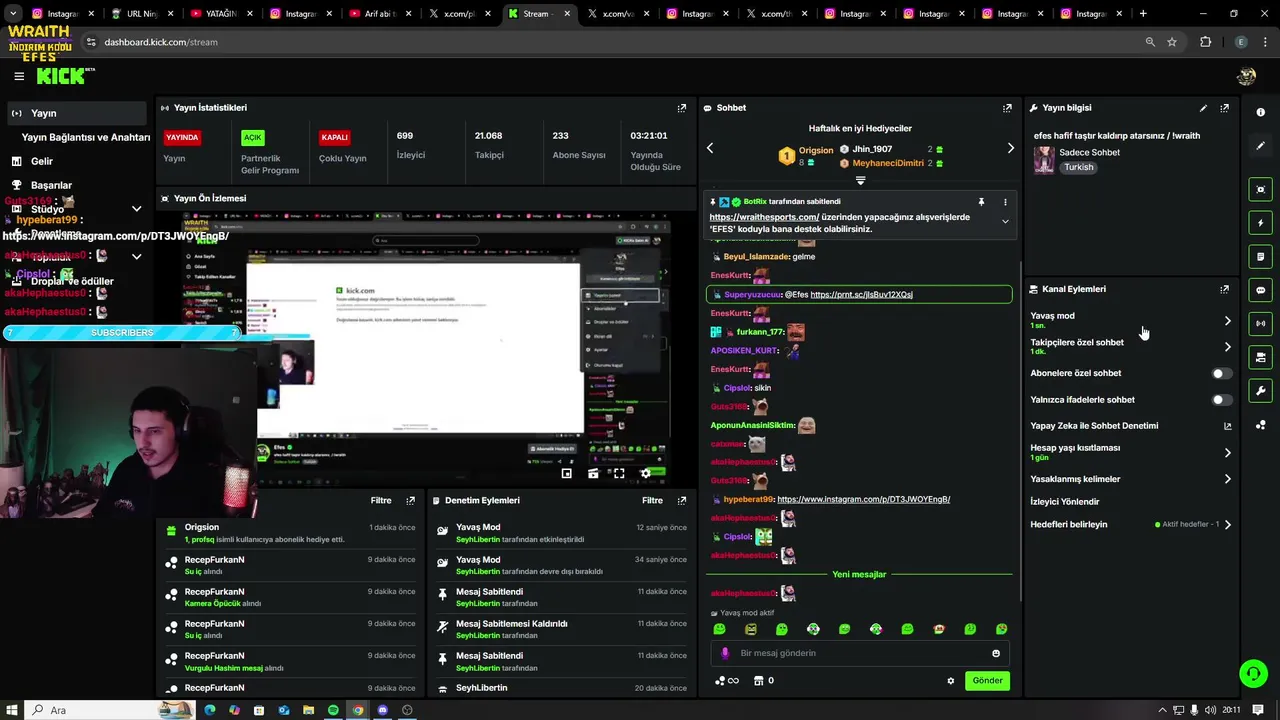
Task: Click the broadcast signal sidebar icon
Action: [1260, 323]
